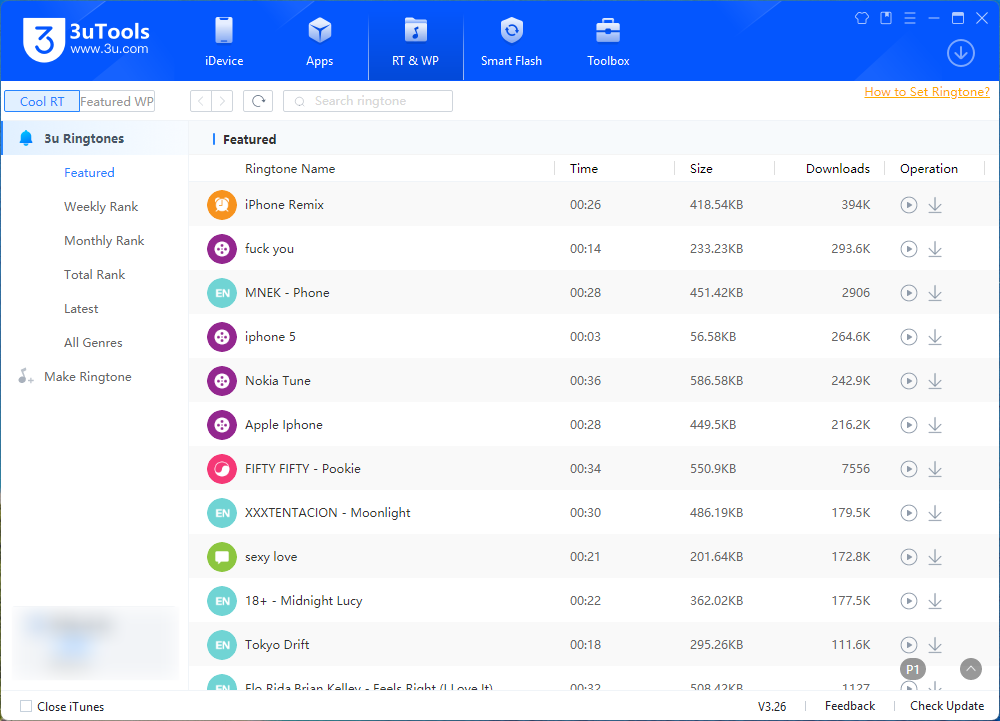Screen dimensions: 1000x721
Task: Play the iphone 5 ringtone
Action: click(x=909, y=337)
